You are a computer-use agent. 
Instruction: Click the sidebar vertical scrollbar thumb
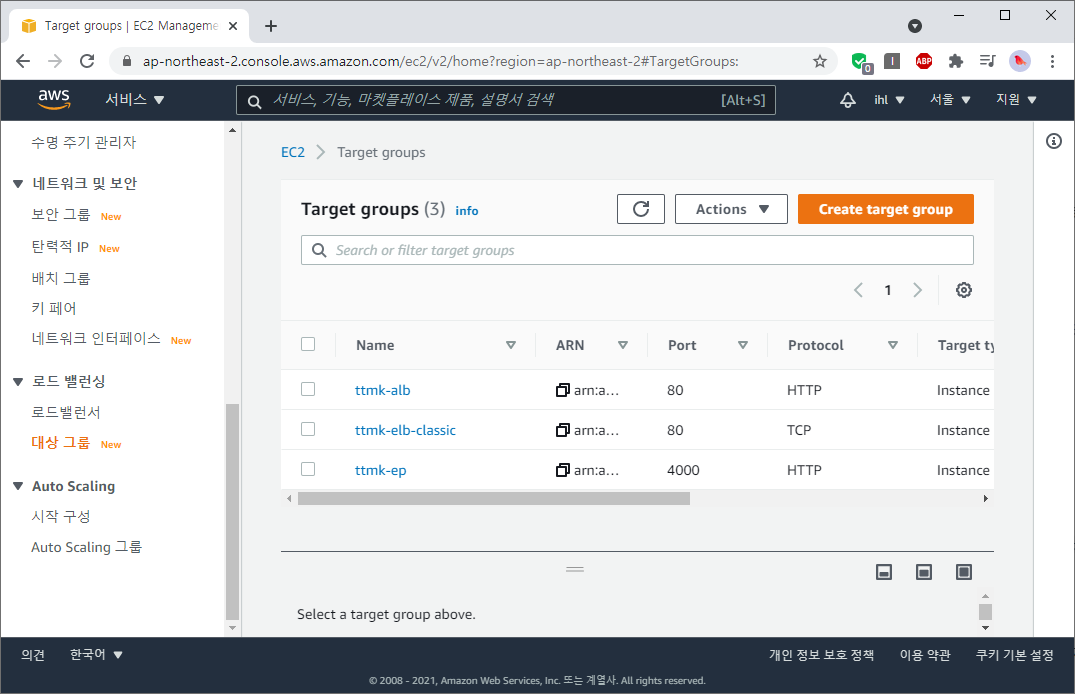click(232, 511)
